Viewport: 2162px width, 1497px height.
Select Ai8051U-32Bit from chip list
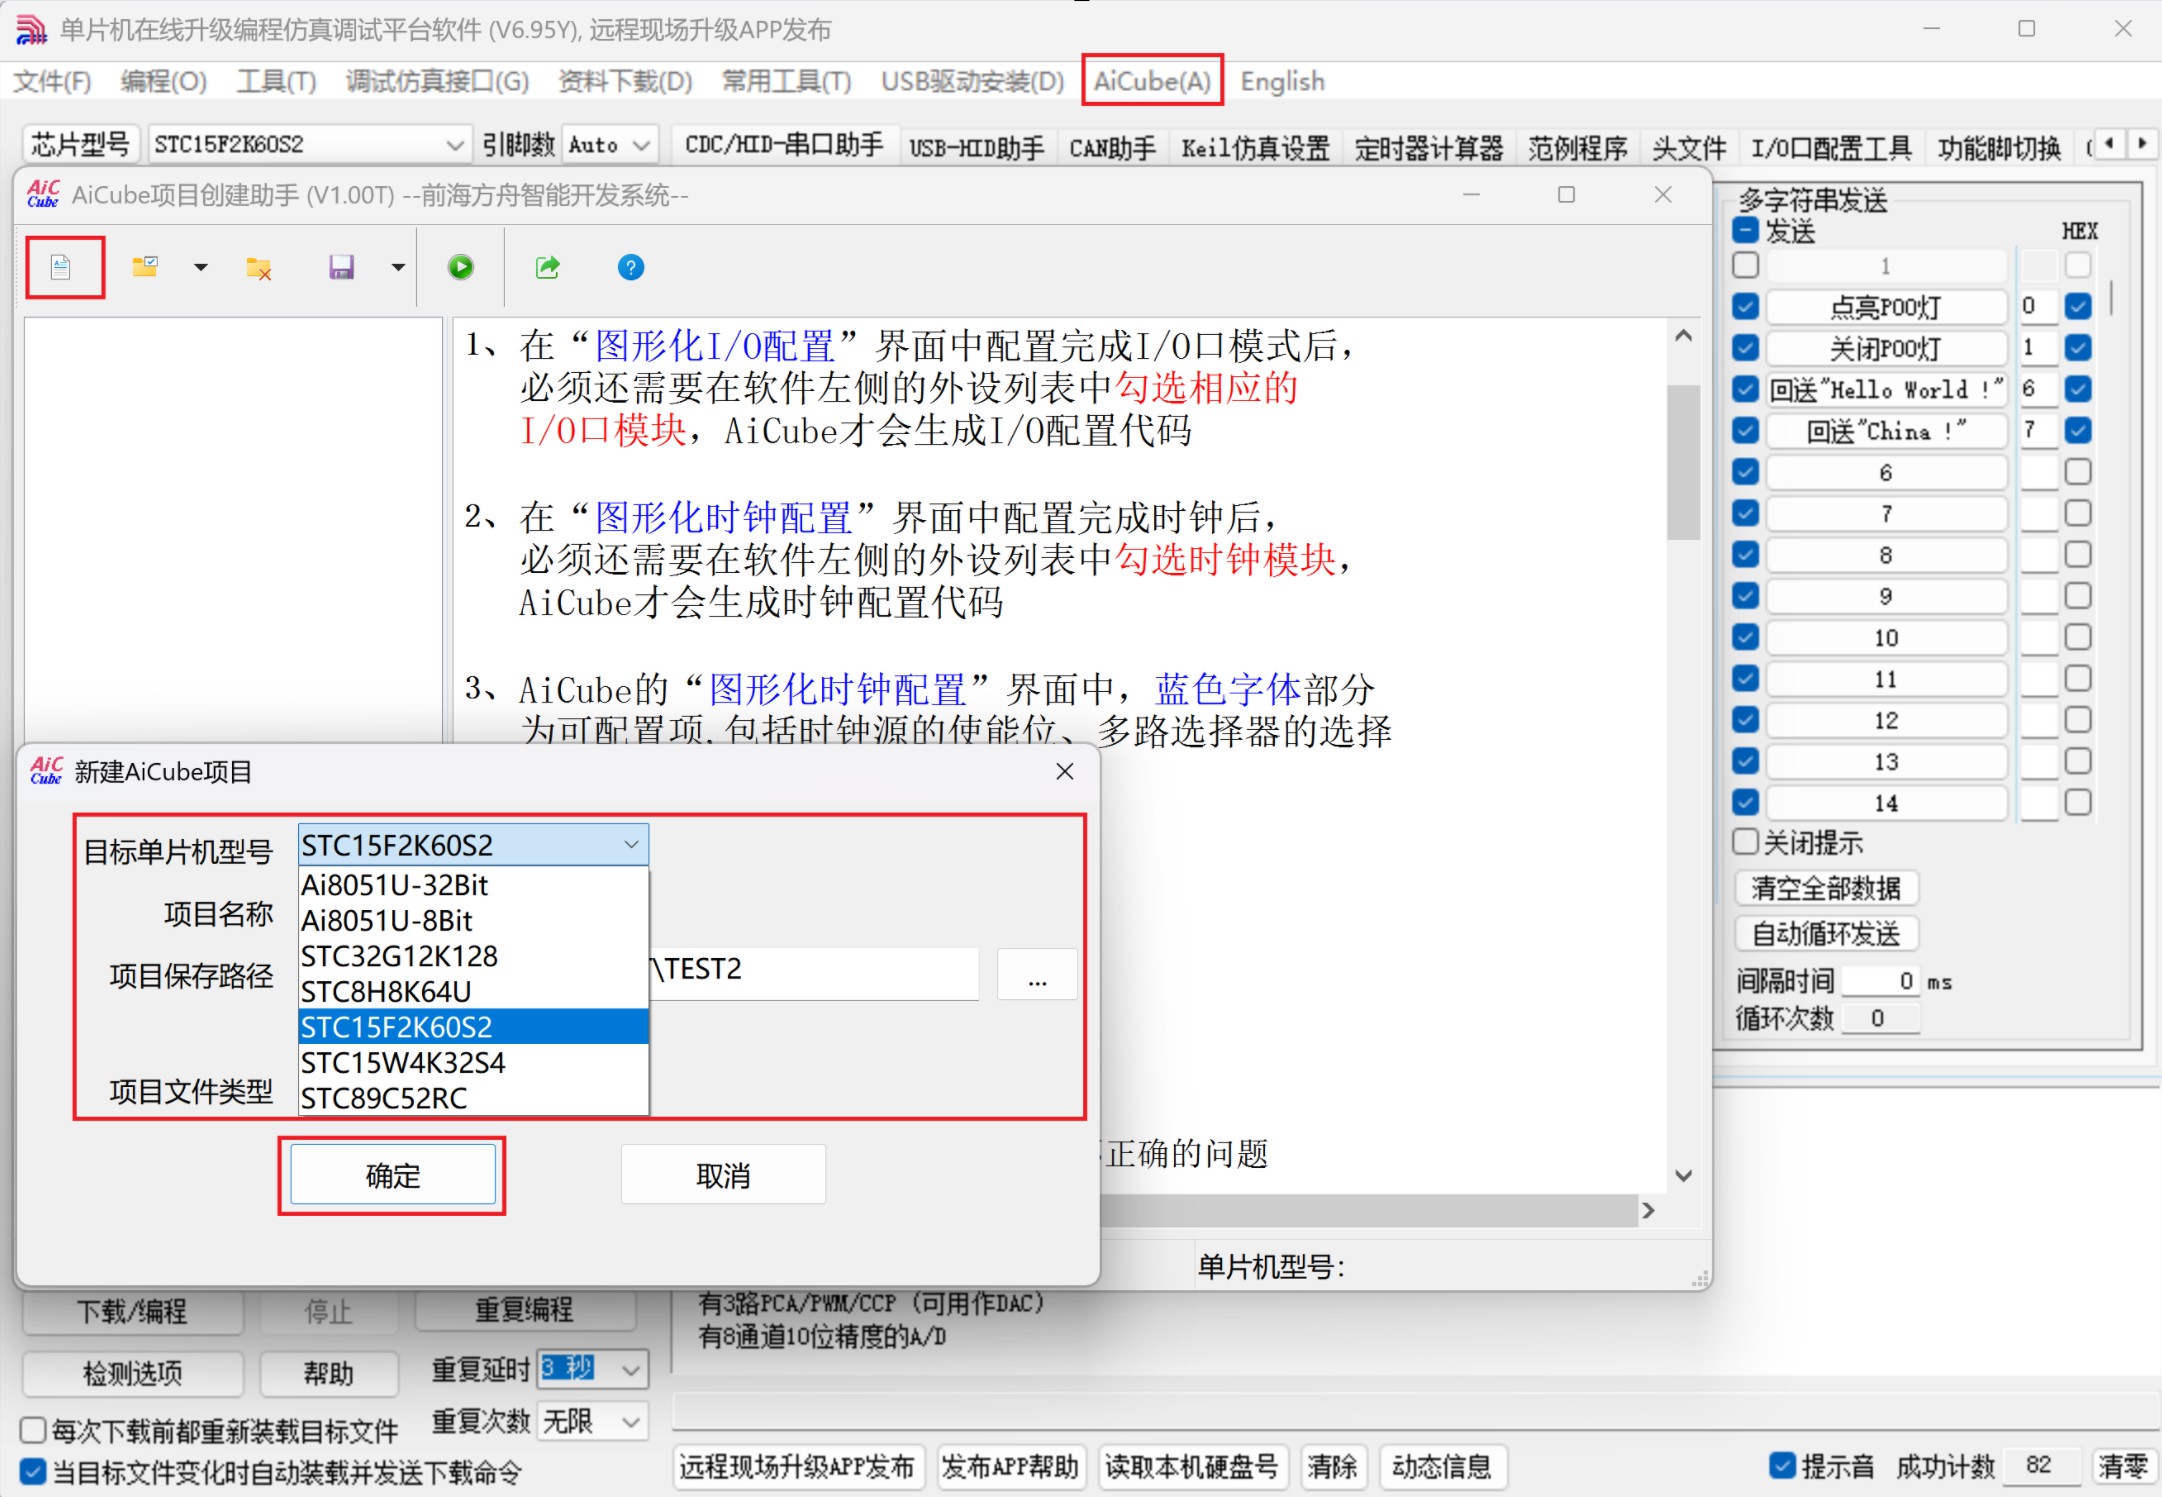click(474, 885)
